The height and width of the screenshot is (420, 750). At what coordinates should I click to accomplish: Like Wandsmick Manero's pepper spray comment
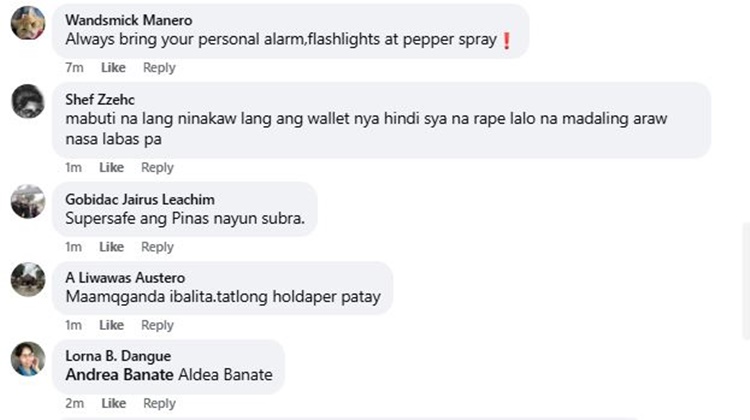[x=113, y=67]
